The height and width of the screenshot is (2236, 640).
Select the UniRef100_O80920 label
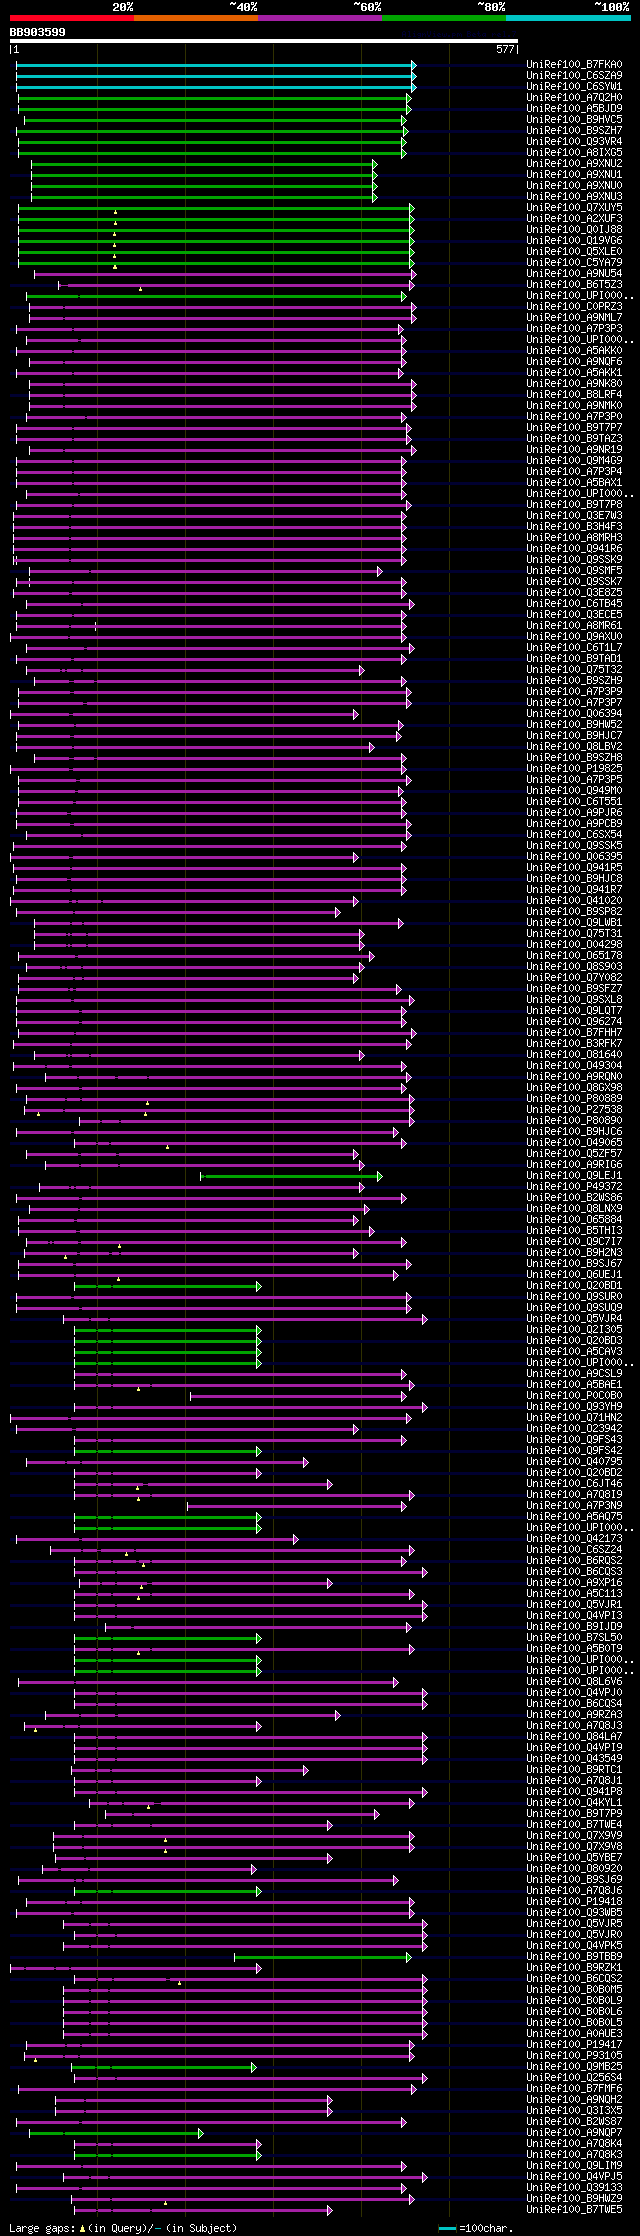[x=574, y=1868]
